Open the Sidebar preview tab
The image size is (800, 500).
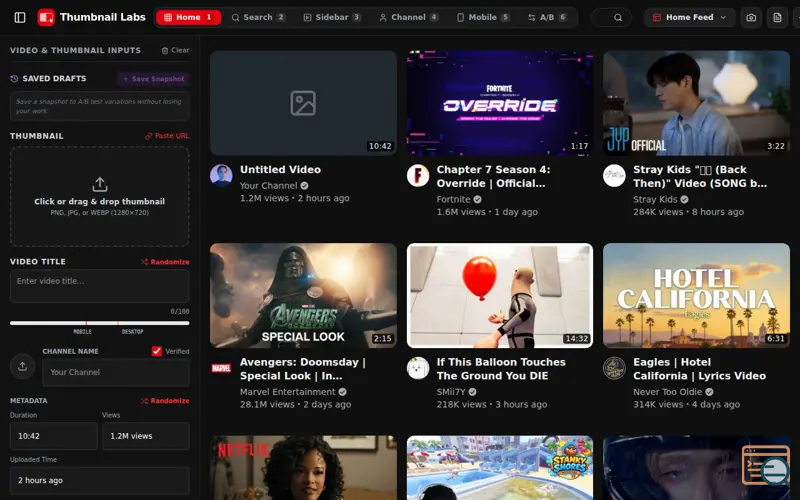tap(332, 17)
